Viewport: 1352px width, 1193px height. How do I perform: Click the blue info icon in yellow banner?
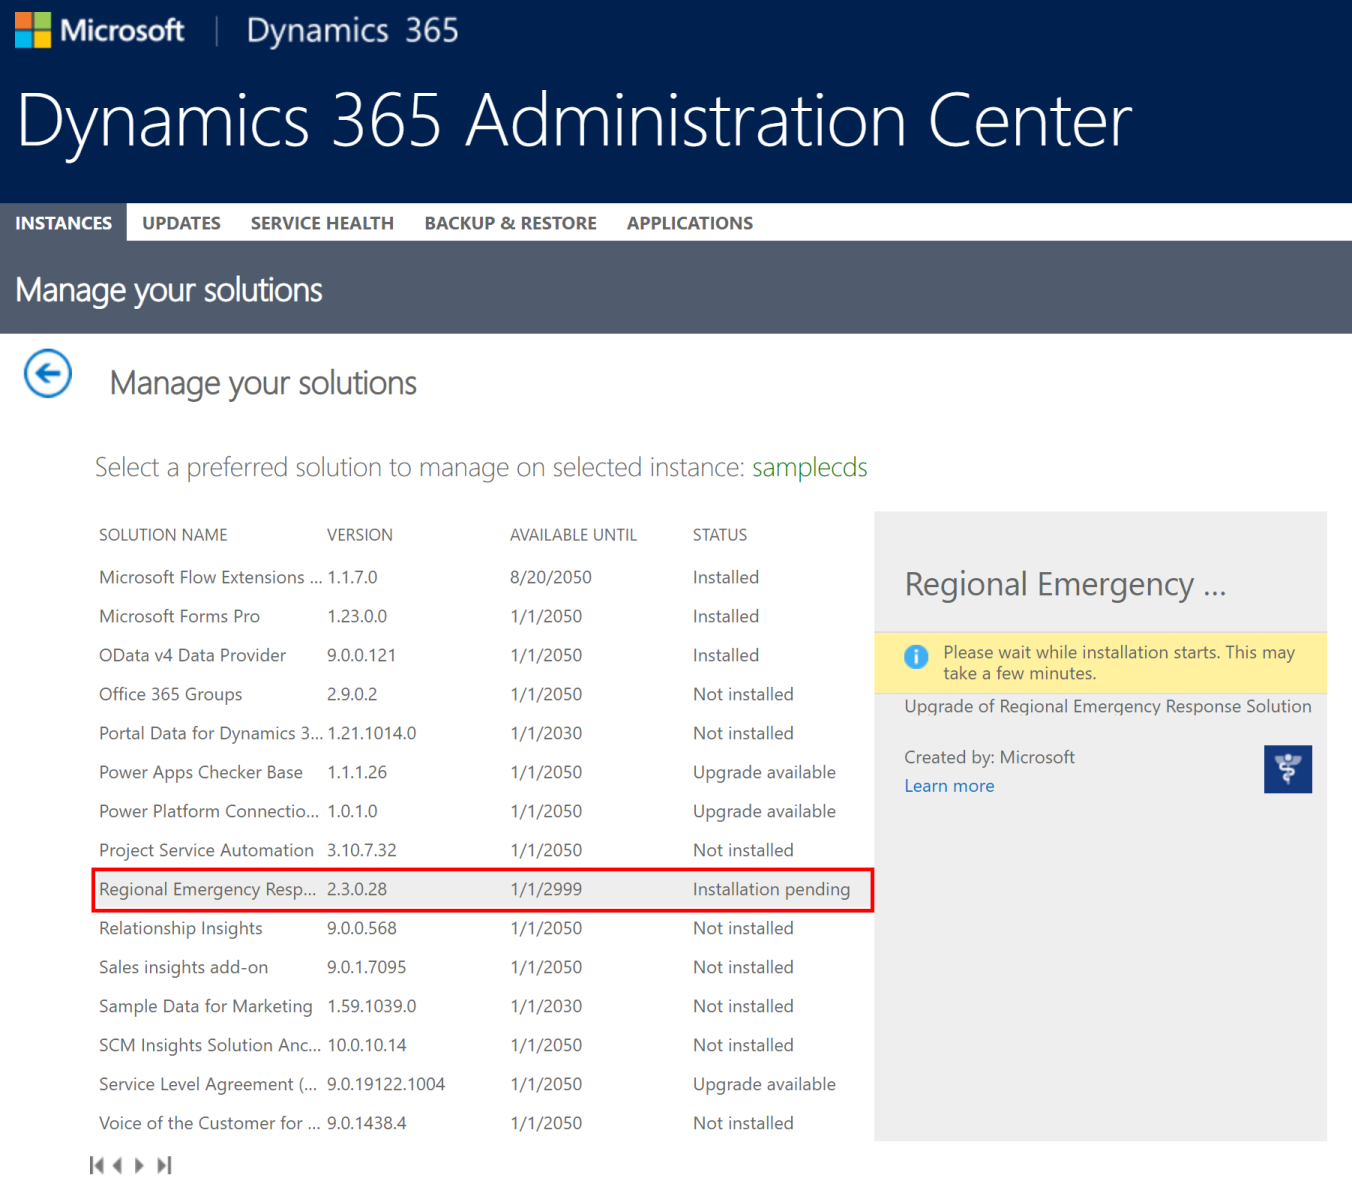[x=916, y=657]
